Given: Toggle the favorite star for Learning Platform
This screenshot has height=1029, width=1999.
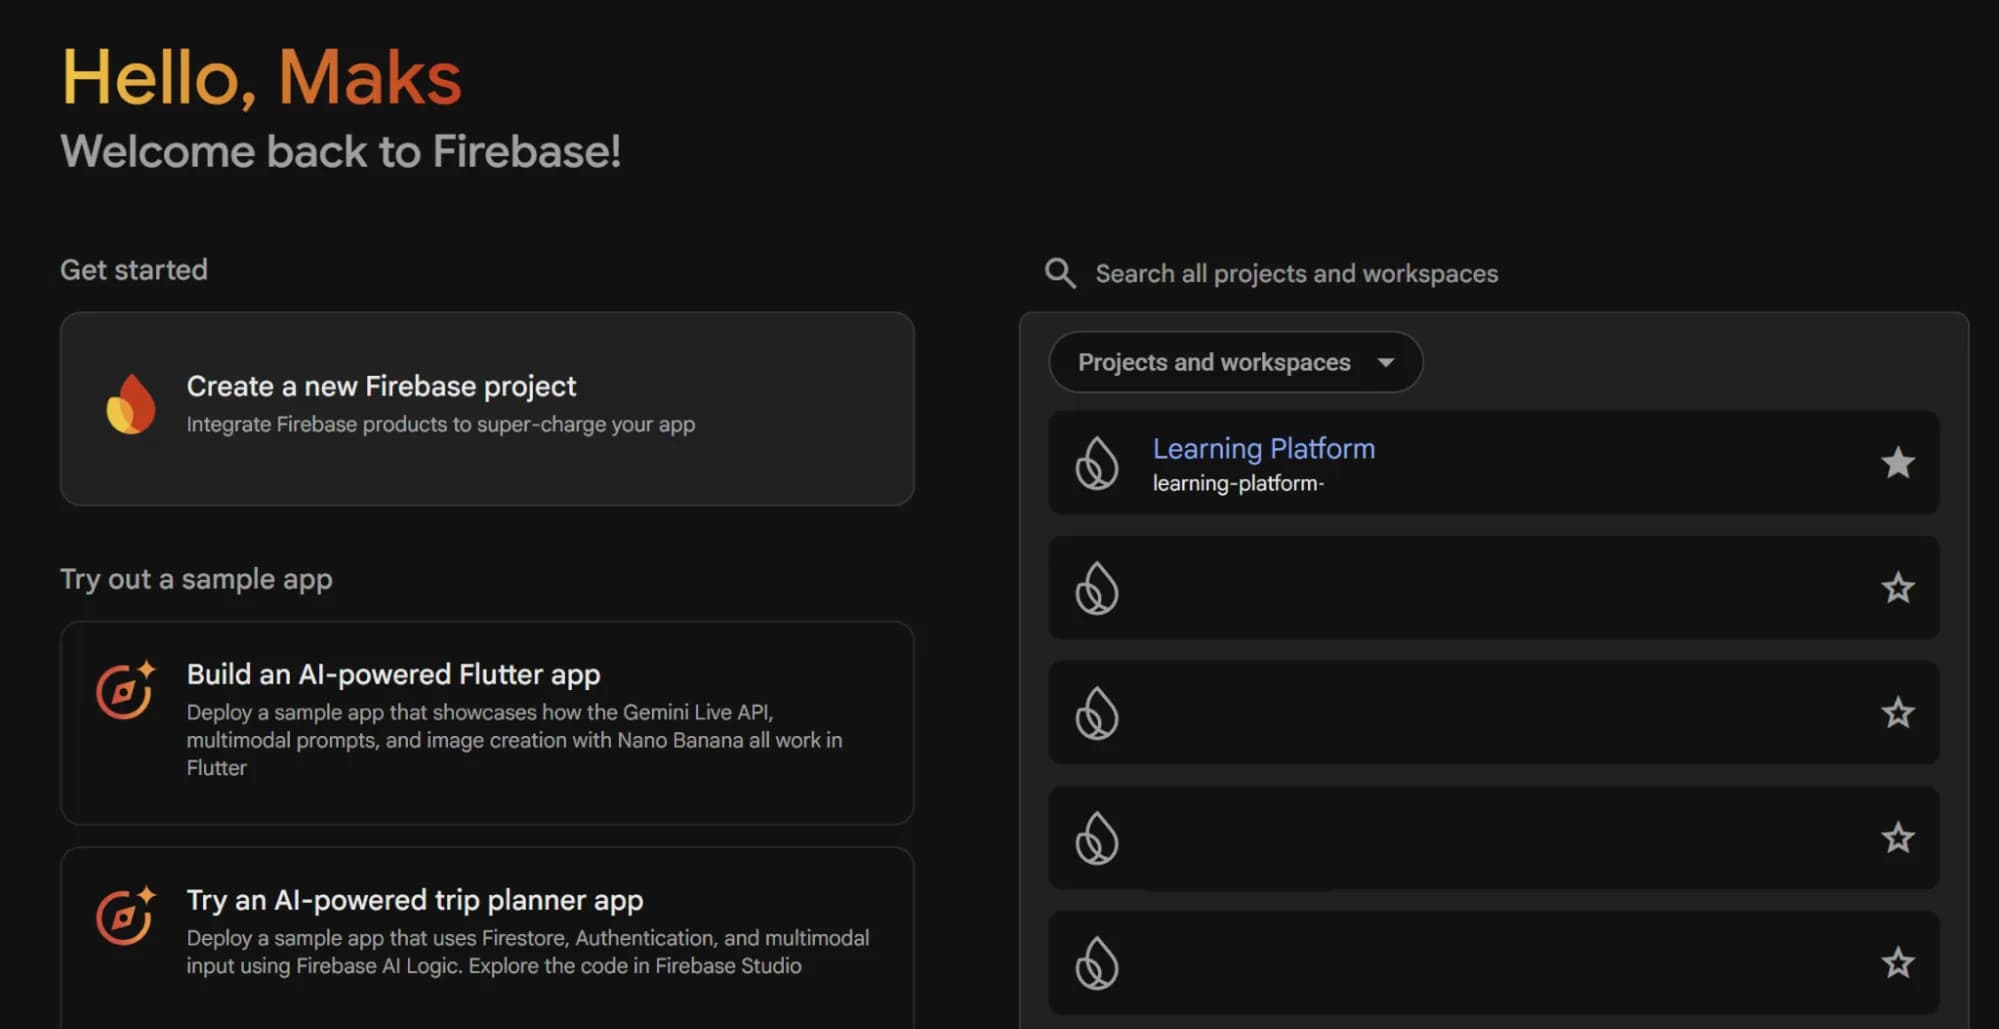Looking at the screenshot, I should pyautogui.click(x=1897, y=462).
